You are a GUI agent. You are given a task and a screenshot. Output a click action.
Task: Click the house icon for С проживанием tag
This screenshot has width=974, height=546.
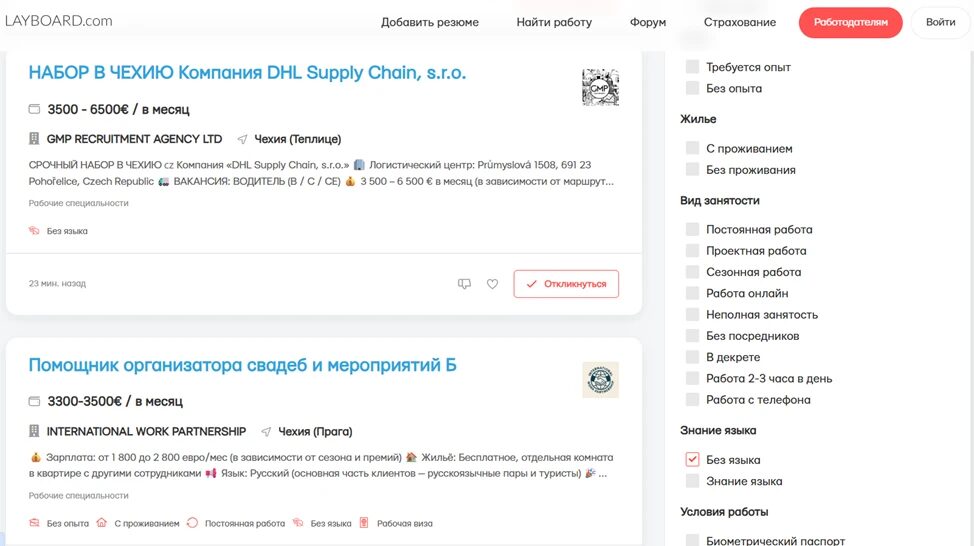pyautogui.click(x=101, y=523)
